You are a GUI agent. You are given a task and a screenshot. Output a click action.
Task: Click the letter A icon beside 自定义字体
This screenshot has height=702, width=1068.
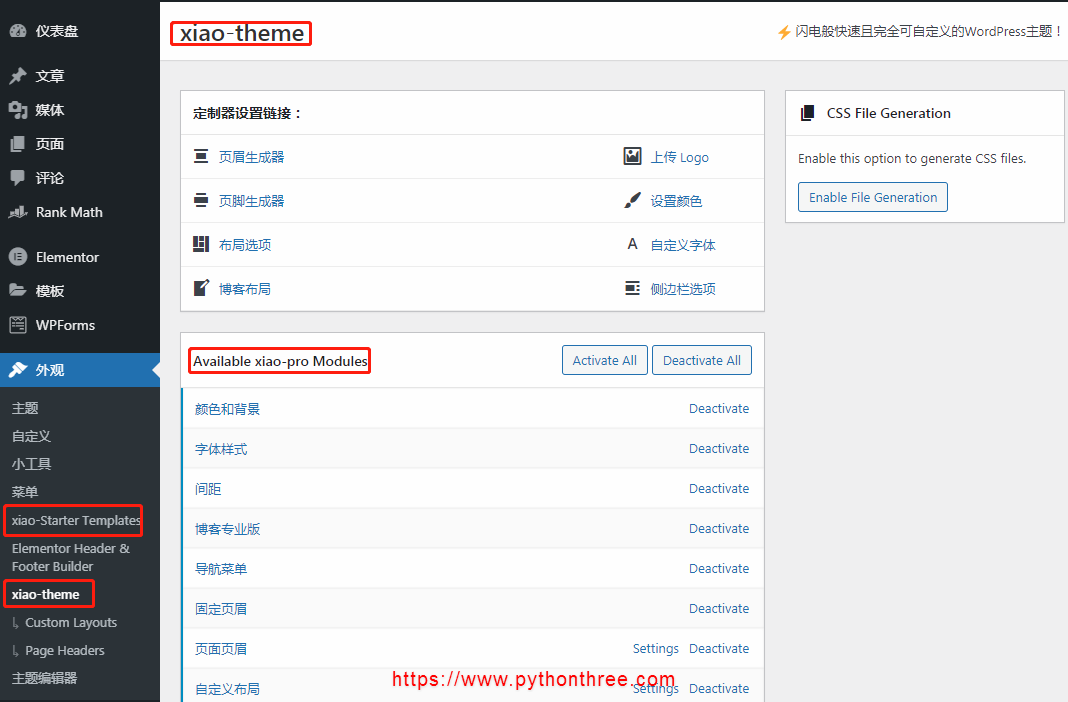633,244
